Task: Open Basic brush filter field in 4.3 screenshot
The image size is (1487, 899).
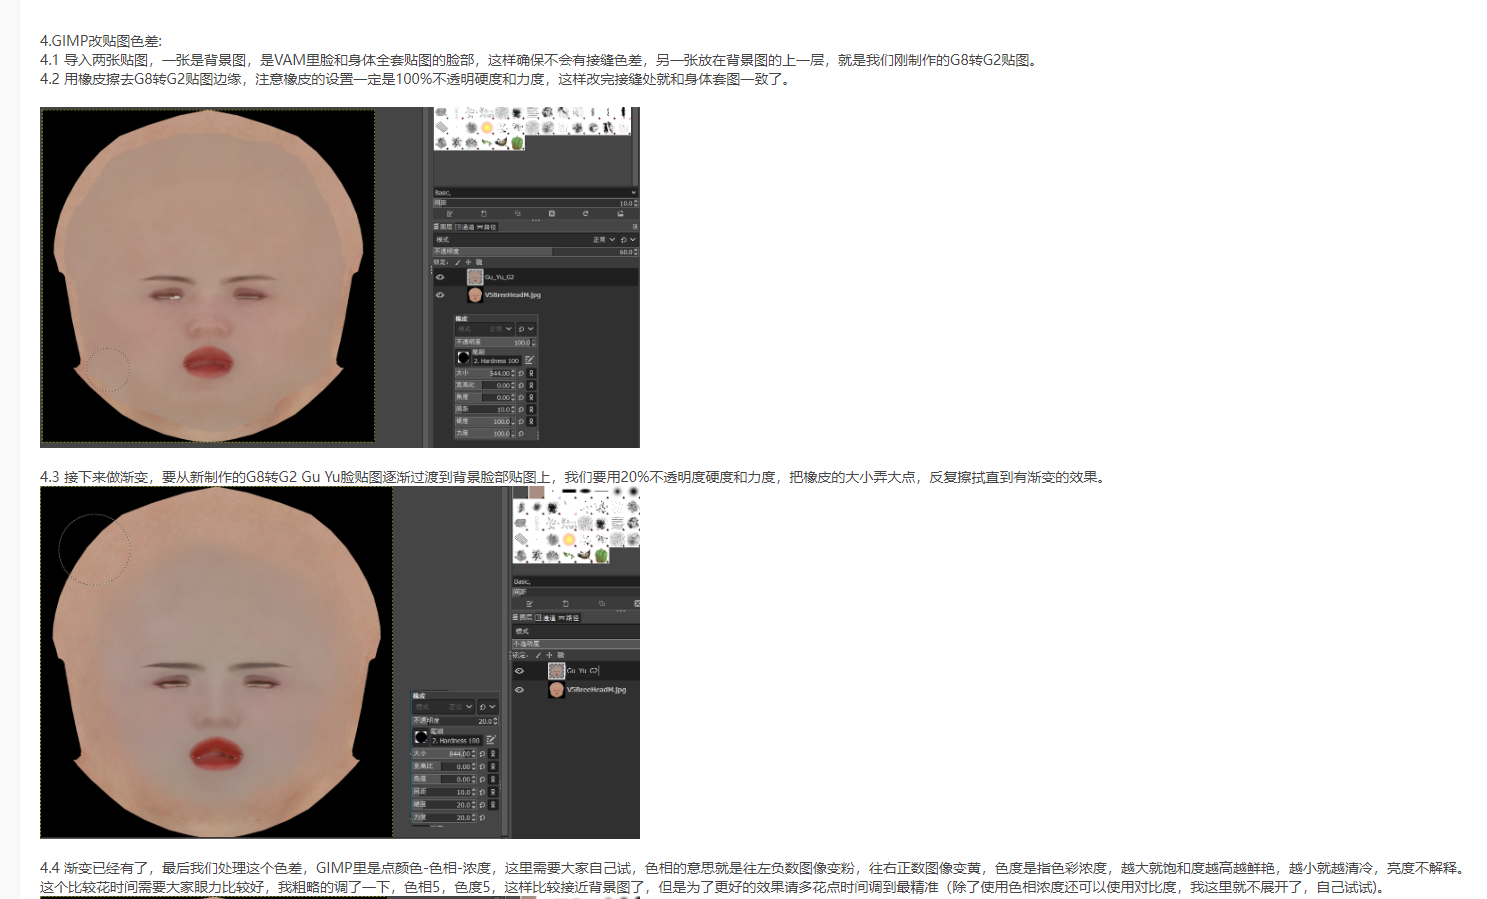Action: coord(576,581)
